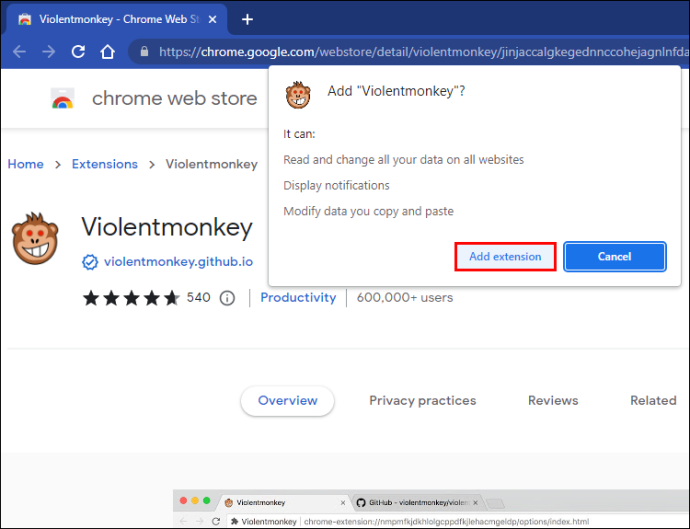The height and width of the screenshot is (529, 690).
Task: Confirm with Add extension button
Action: (505, 257)
